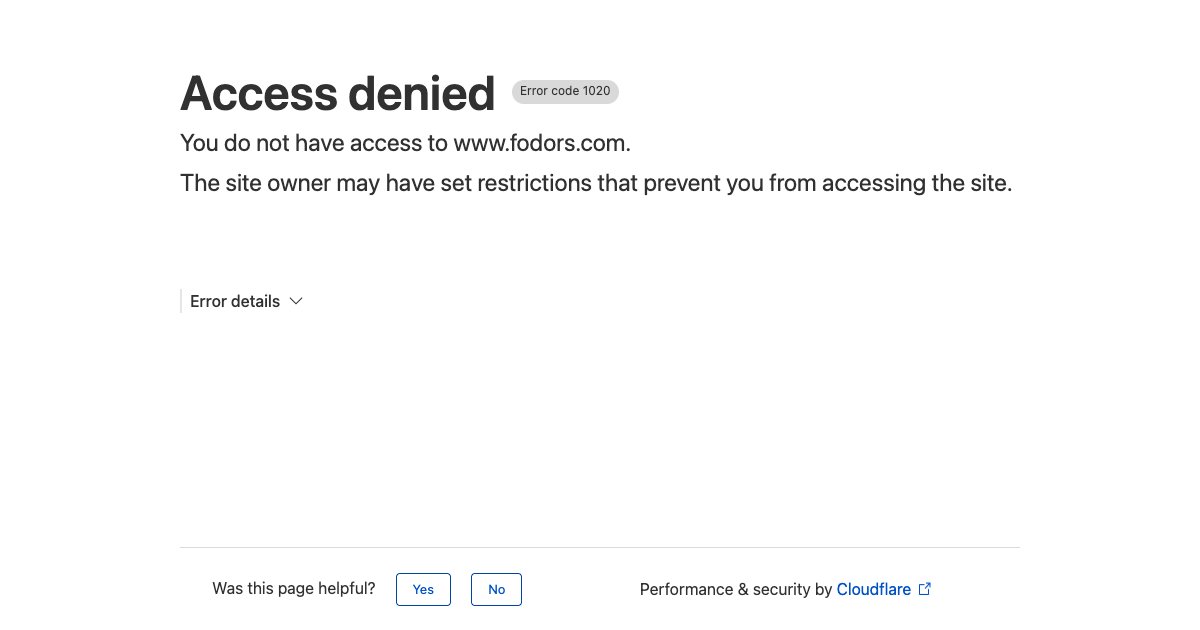Click the word 'helpful?' in the footer

[x=347, y=589]
